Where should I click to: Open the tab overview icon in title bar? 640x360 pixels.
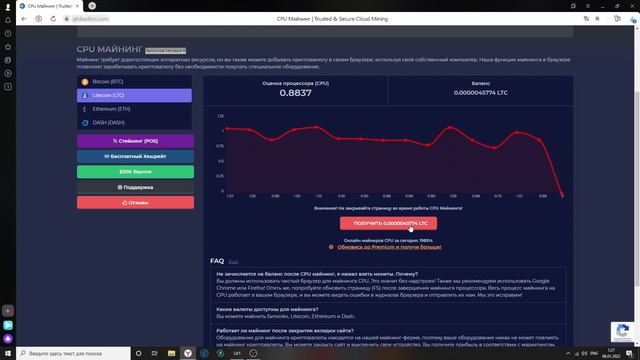tap(573, 6)
